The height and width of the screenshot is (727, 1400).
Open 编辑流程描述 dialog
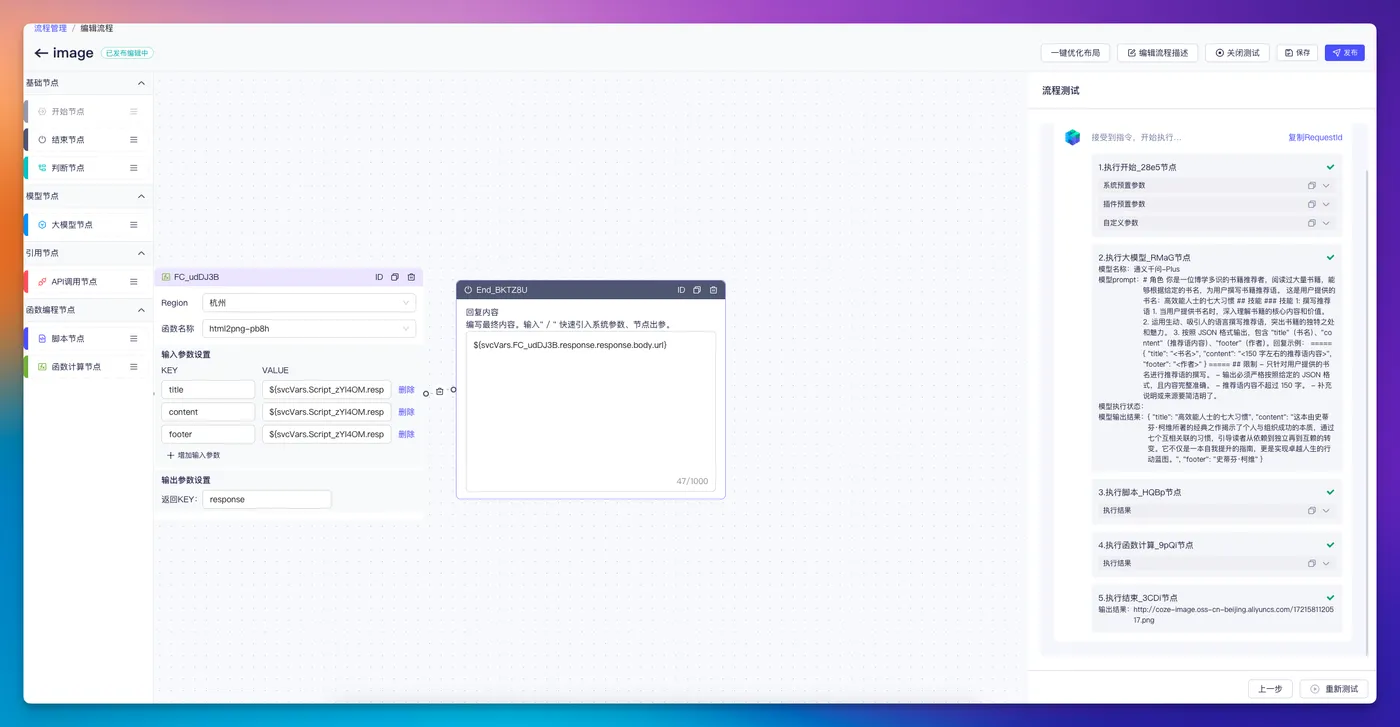(x=1157, y=53)
